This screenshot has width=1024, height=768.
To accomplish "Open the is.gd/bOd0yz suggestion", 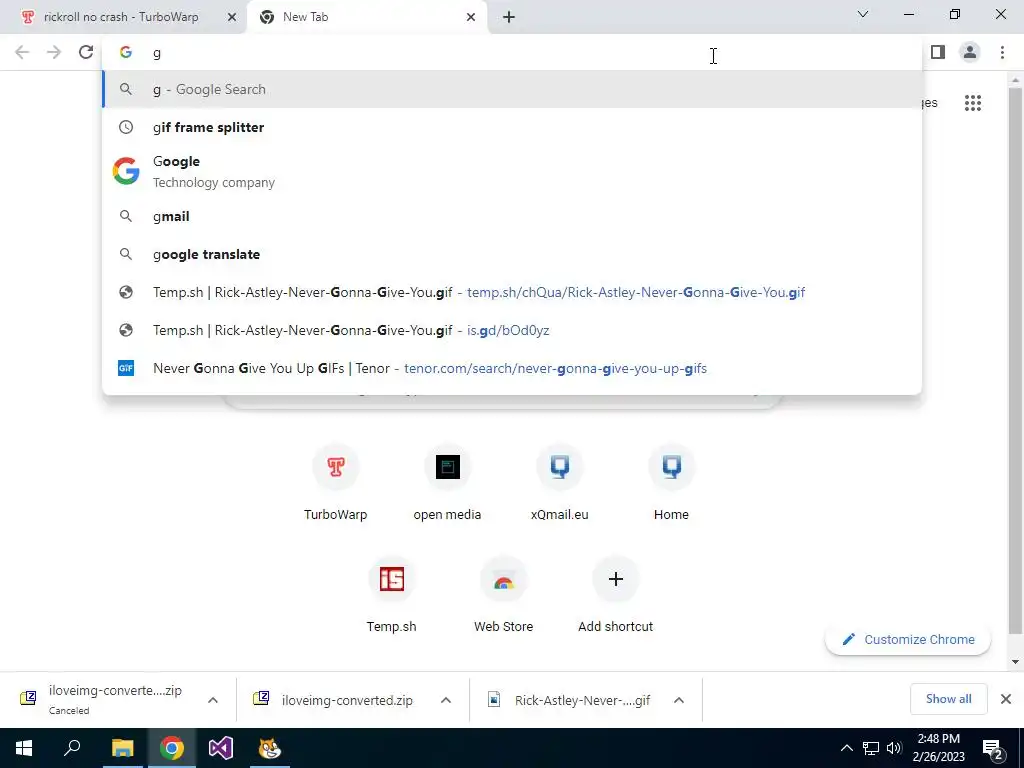I will (x=512, y=330).
